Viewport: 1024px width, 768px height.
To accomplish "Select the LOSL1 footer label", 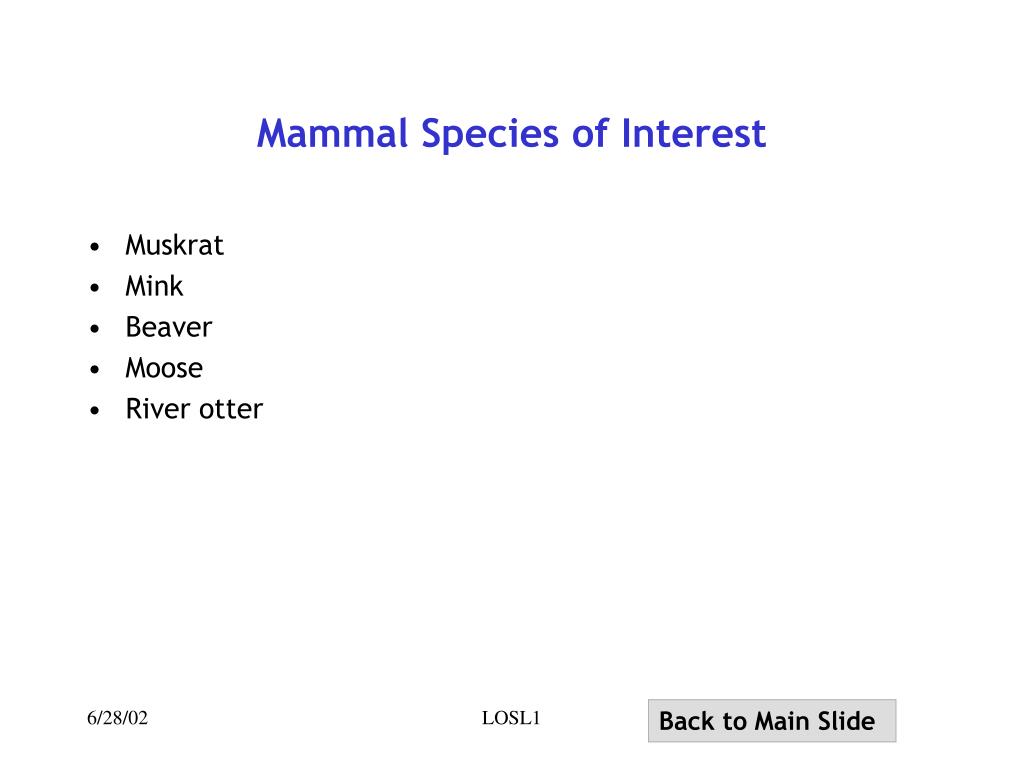I will pos(511,718).
